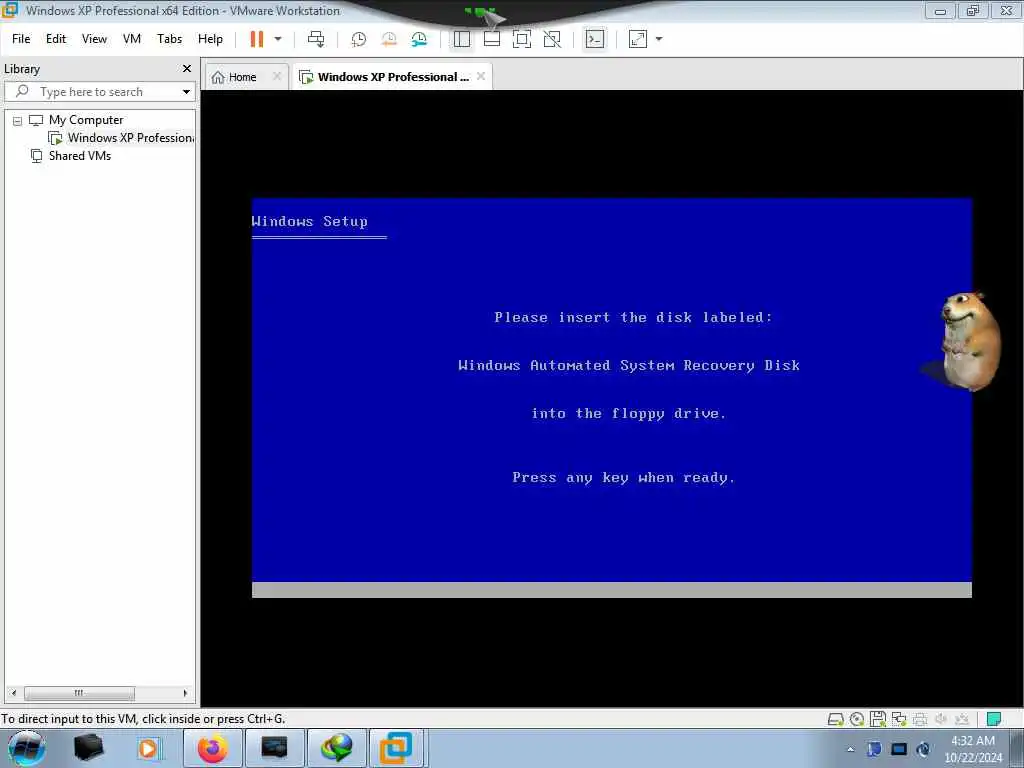The height and width of the screenshot is (768, 1024).
Task: Click the printer device status icon
Action: [x=920, y=720]
